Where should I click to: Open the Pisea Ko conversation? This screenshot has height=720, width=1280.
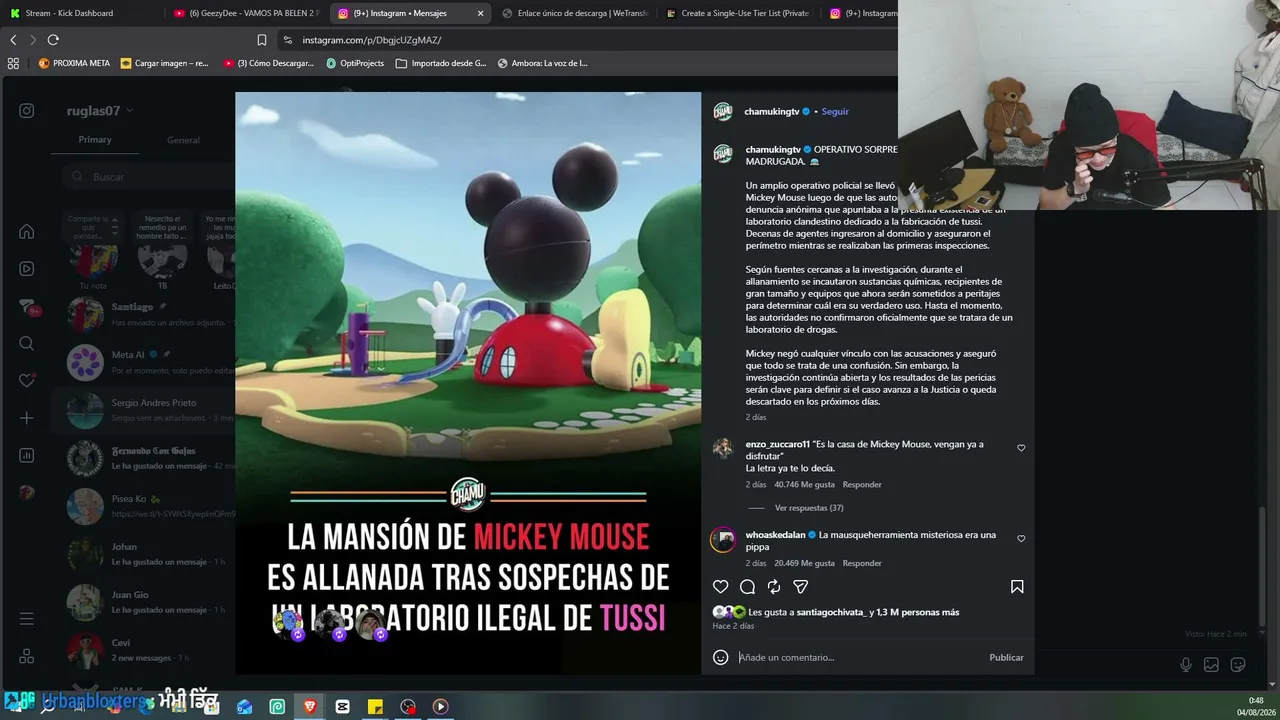point(145,506)
